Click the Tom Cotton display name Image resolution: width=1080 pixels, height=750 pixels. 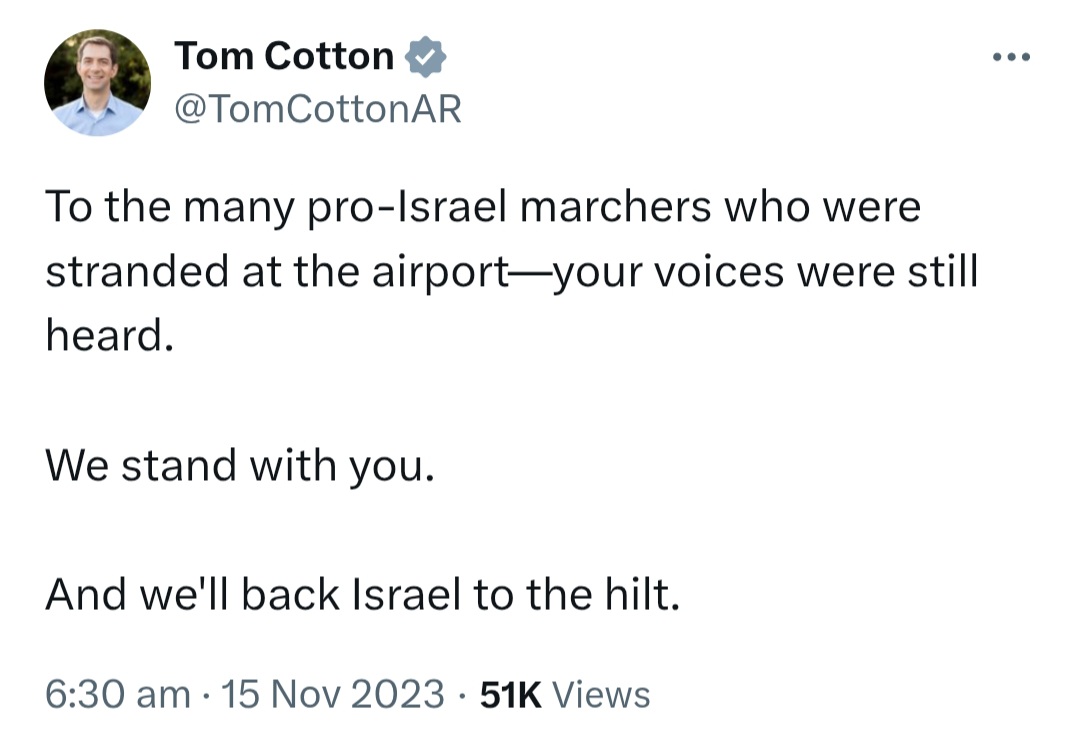284,56
